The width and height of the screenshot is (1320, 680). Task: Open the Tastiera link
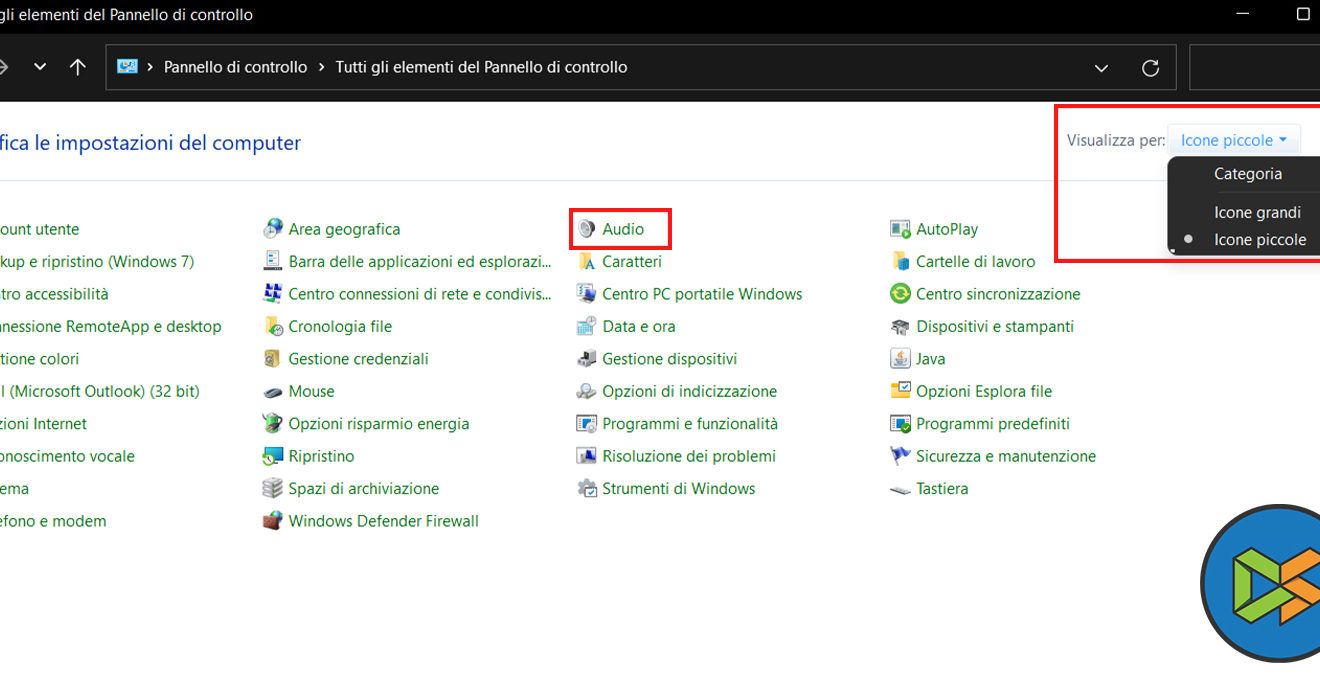(942, 488)
